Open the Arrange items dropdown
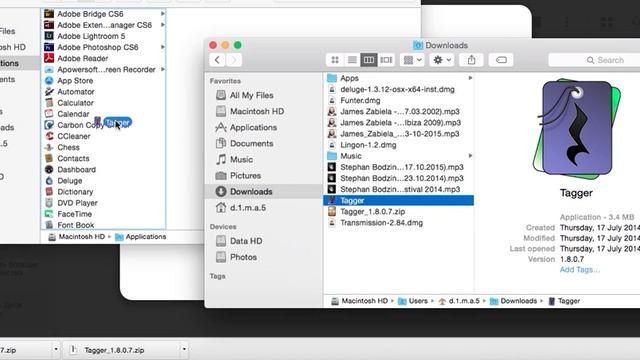Viewport: 640px width, 360px height. 412,60
